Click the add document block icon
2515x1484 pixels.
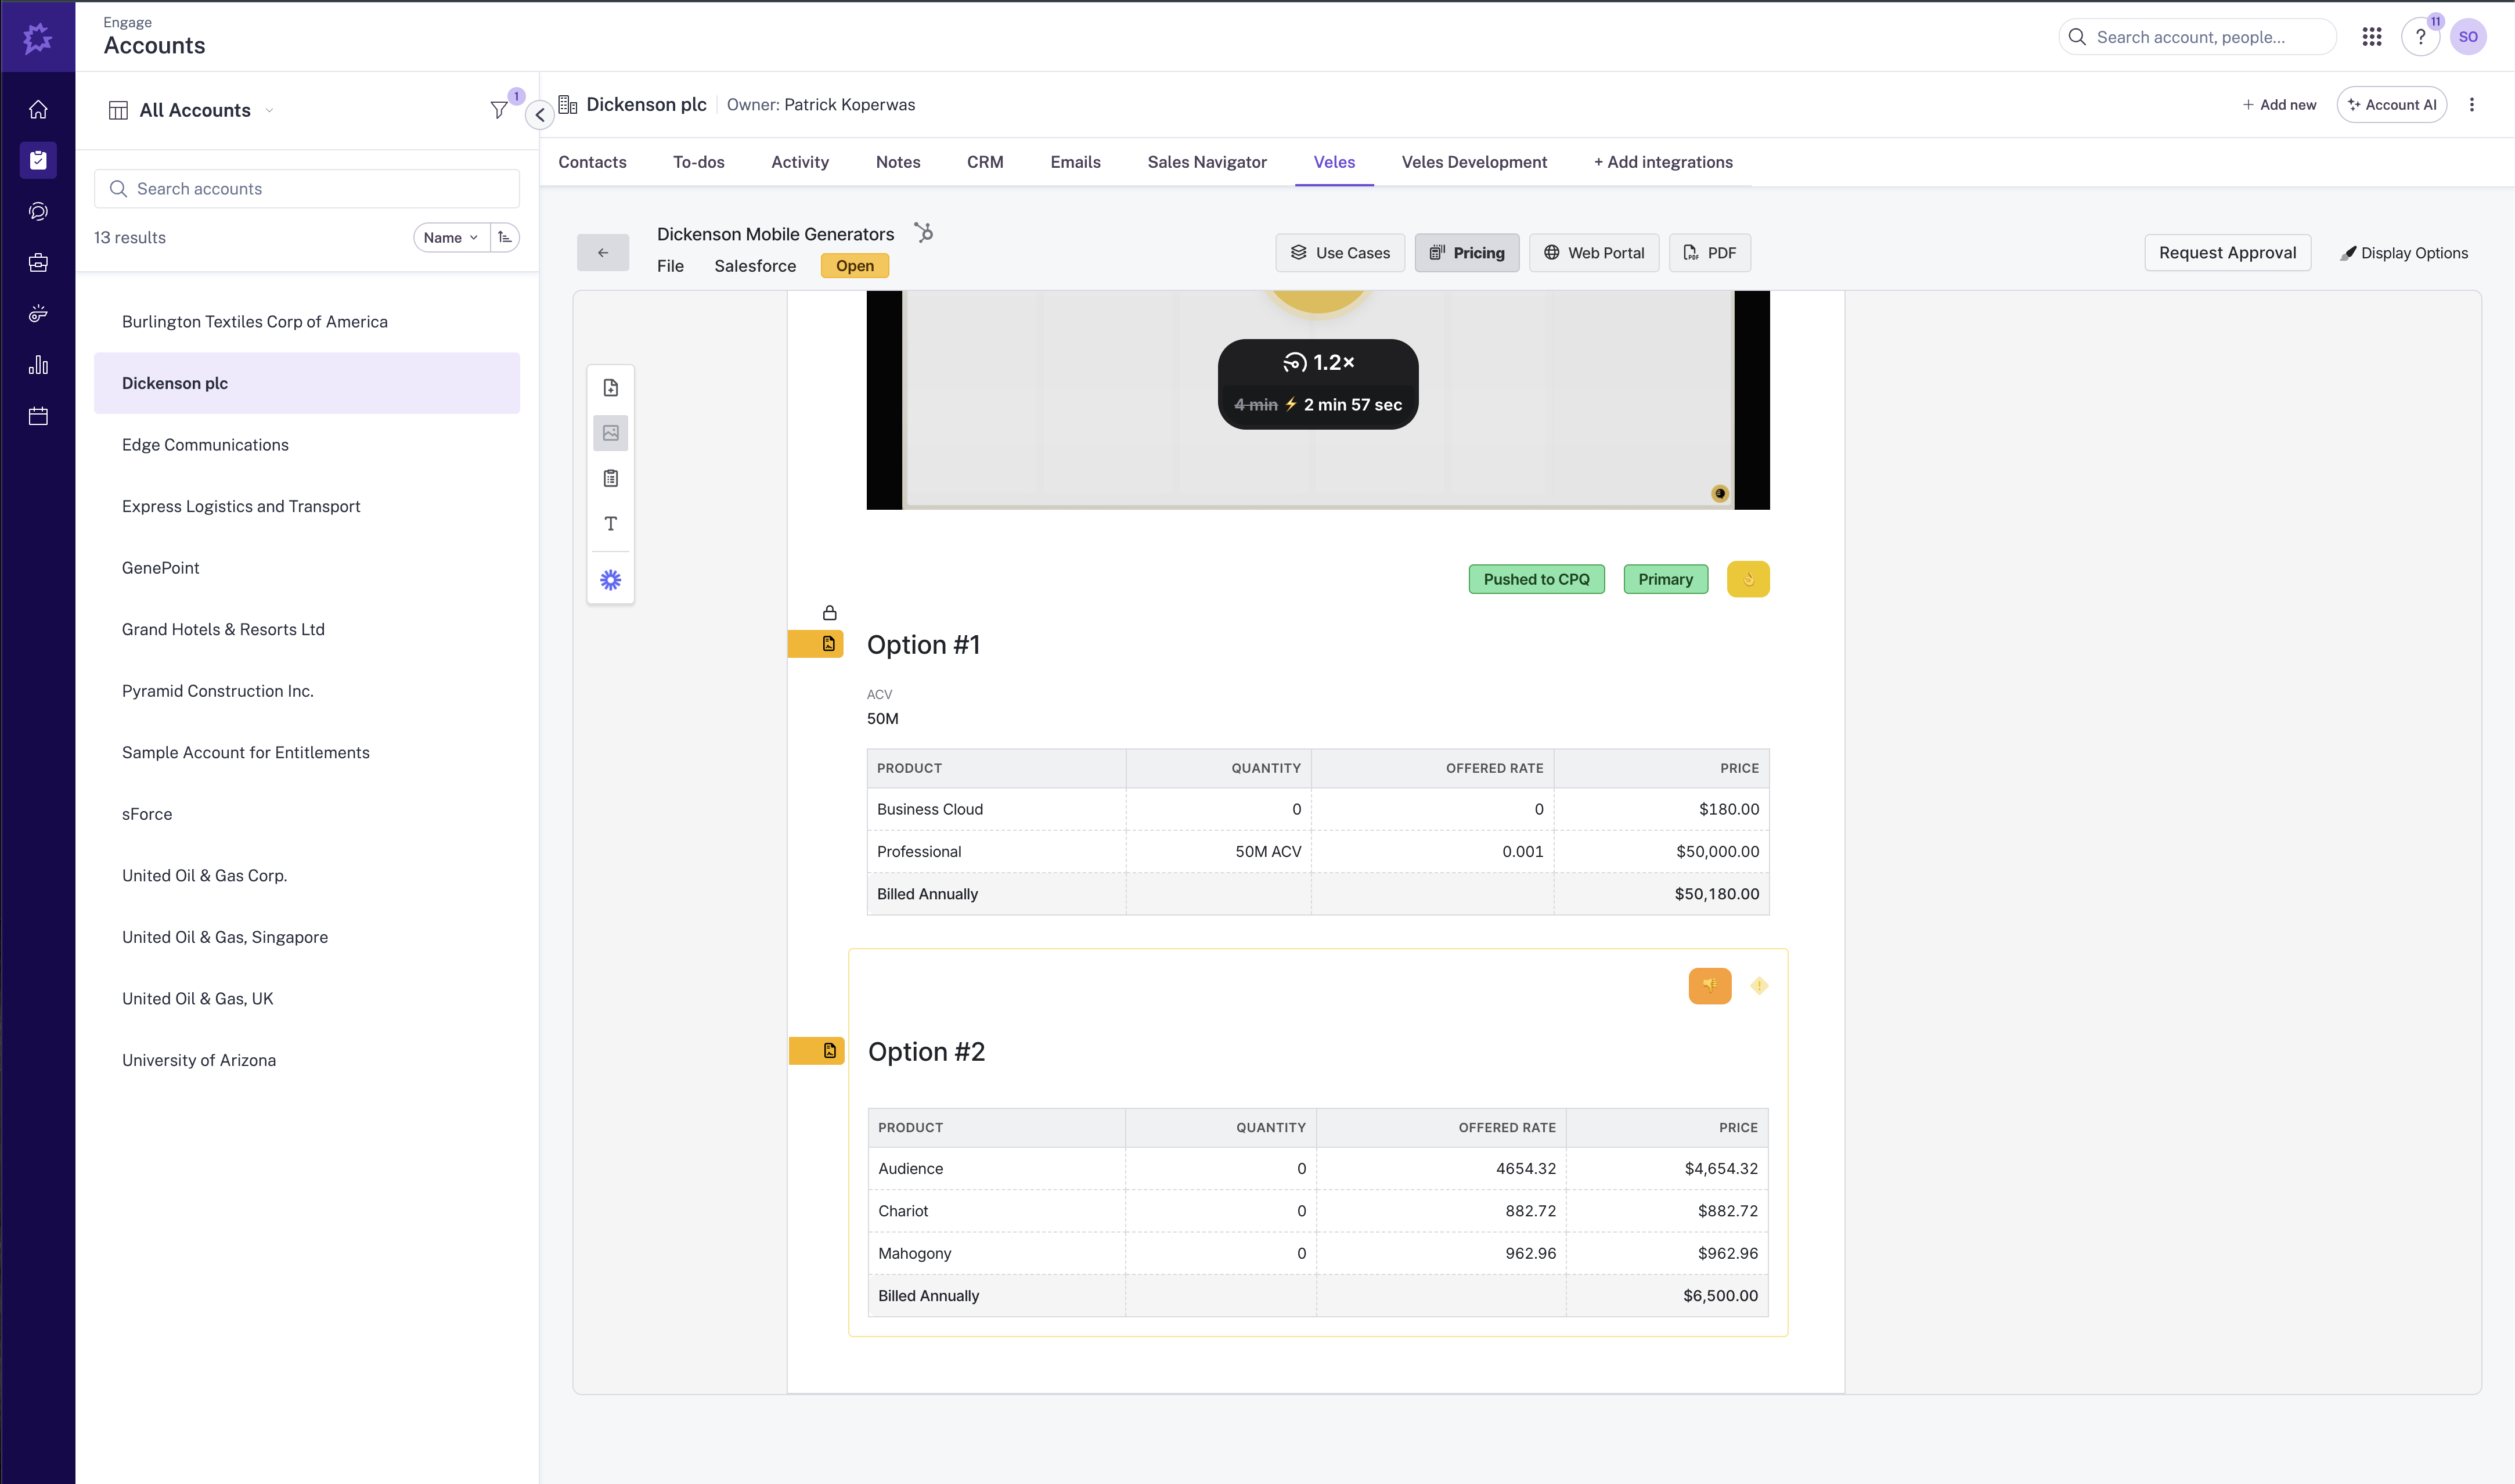pyautogui.click(x=610, y=388)
